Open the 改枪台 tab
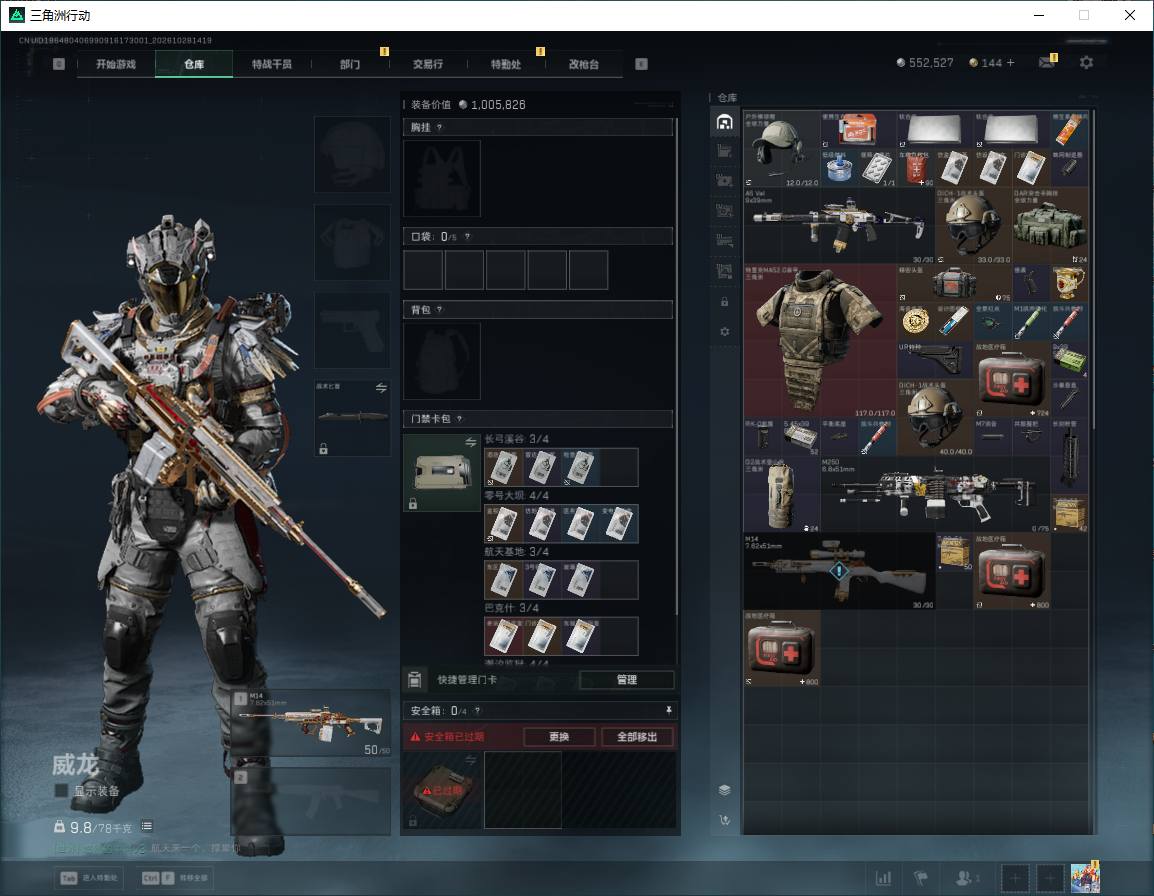 coord(584,64)
